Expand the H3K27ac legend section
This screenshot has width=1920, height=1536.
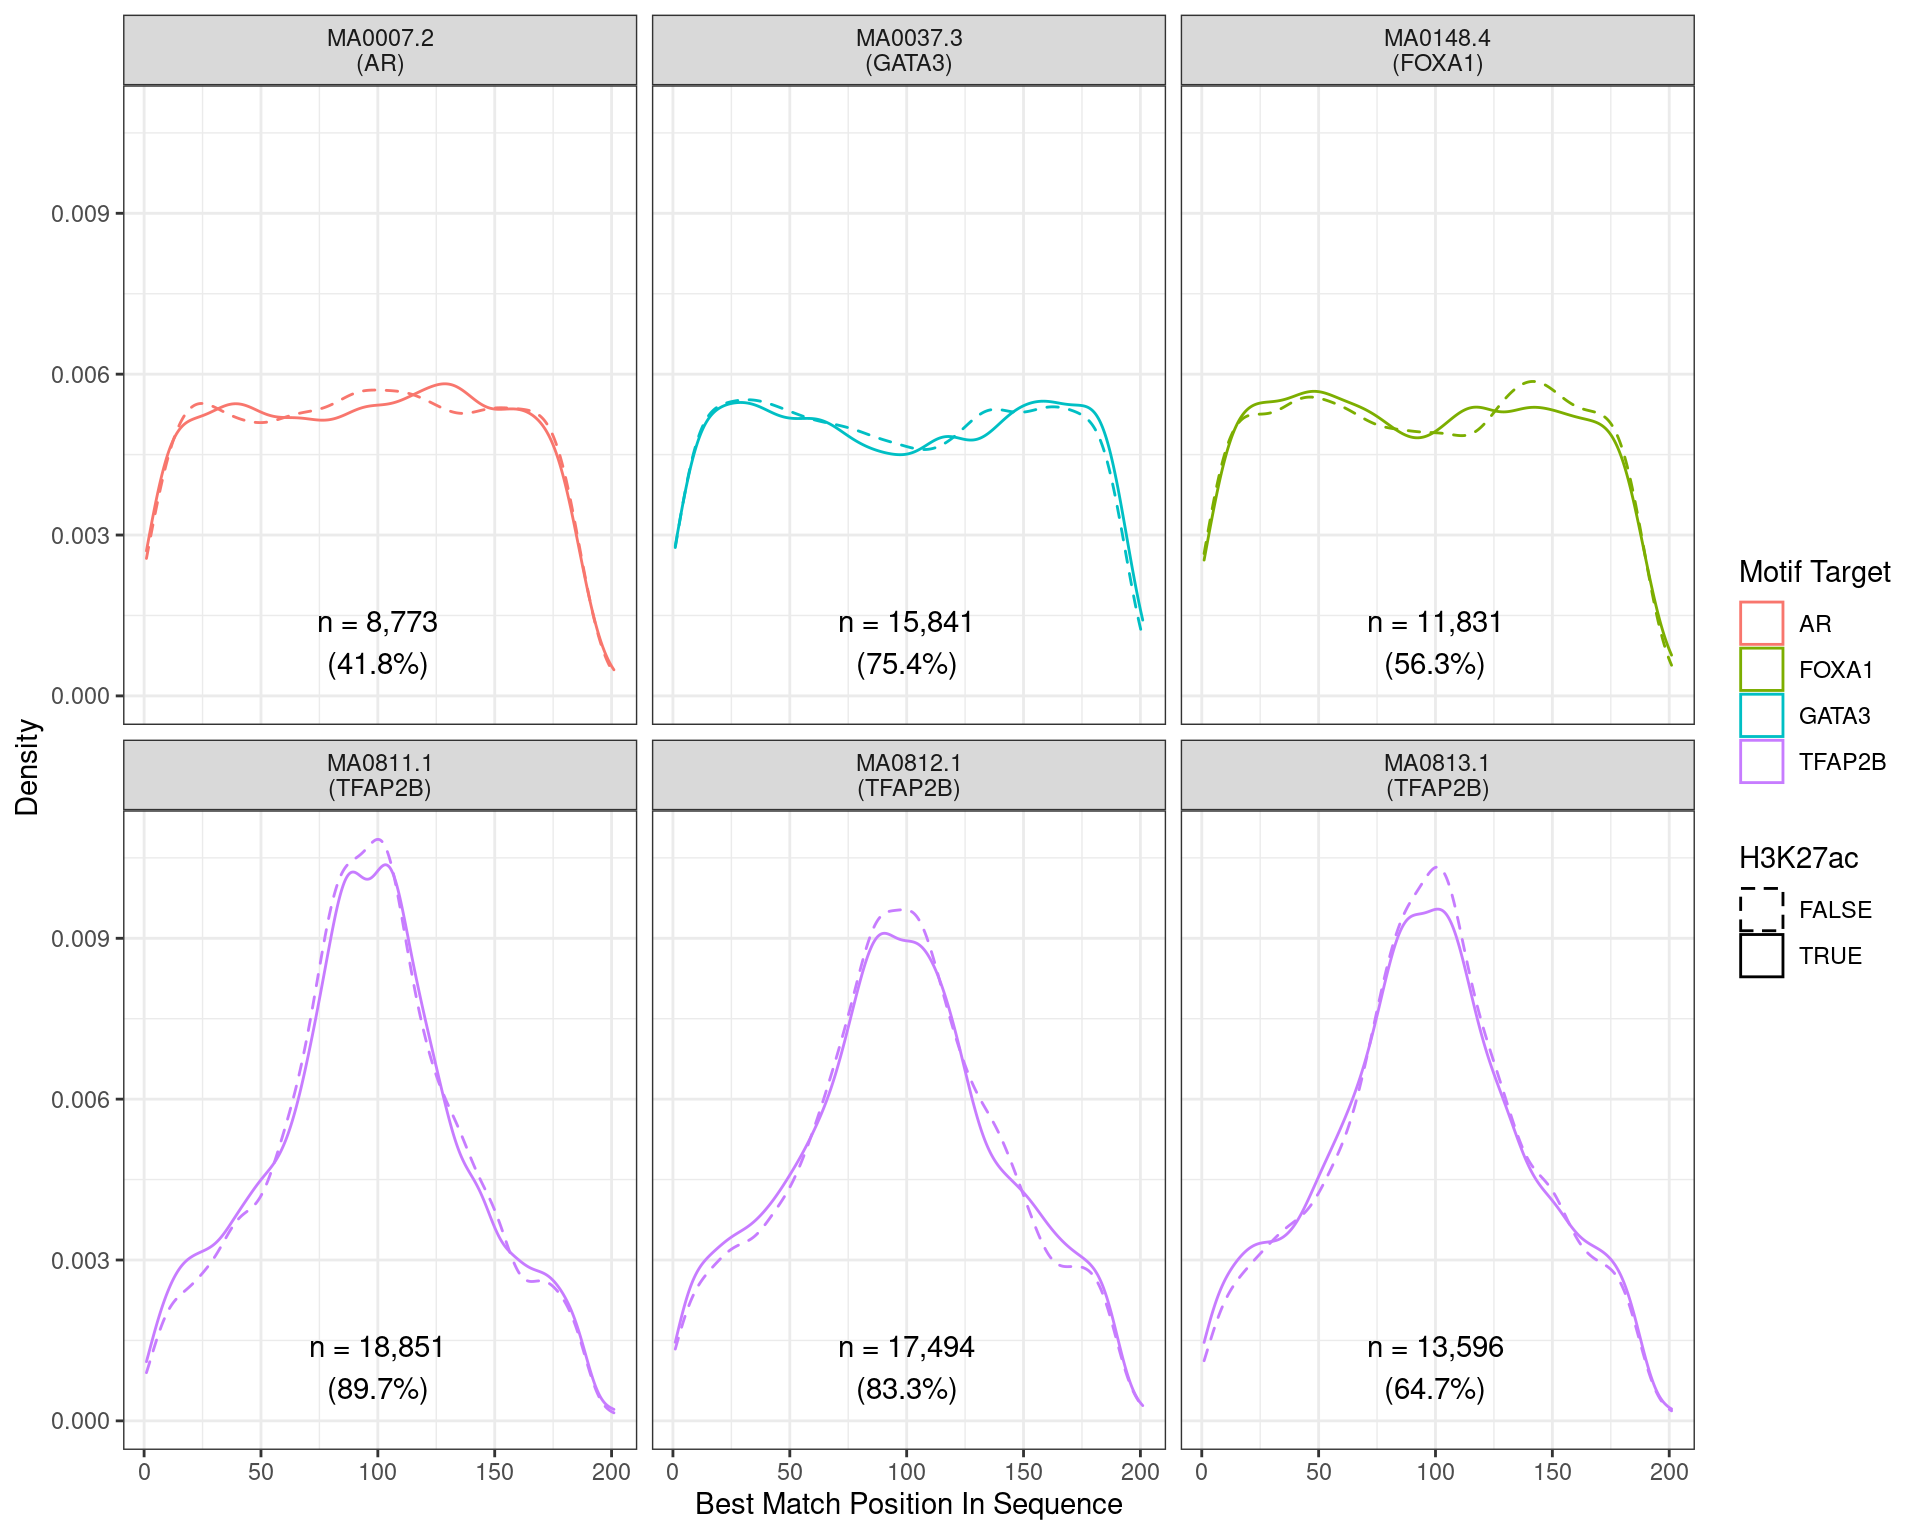pos(1798,855)
